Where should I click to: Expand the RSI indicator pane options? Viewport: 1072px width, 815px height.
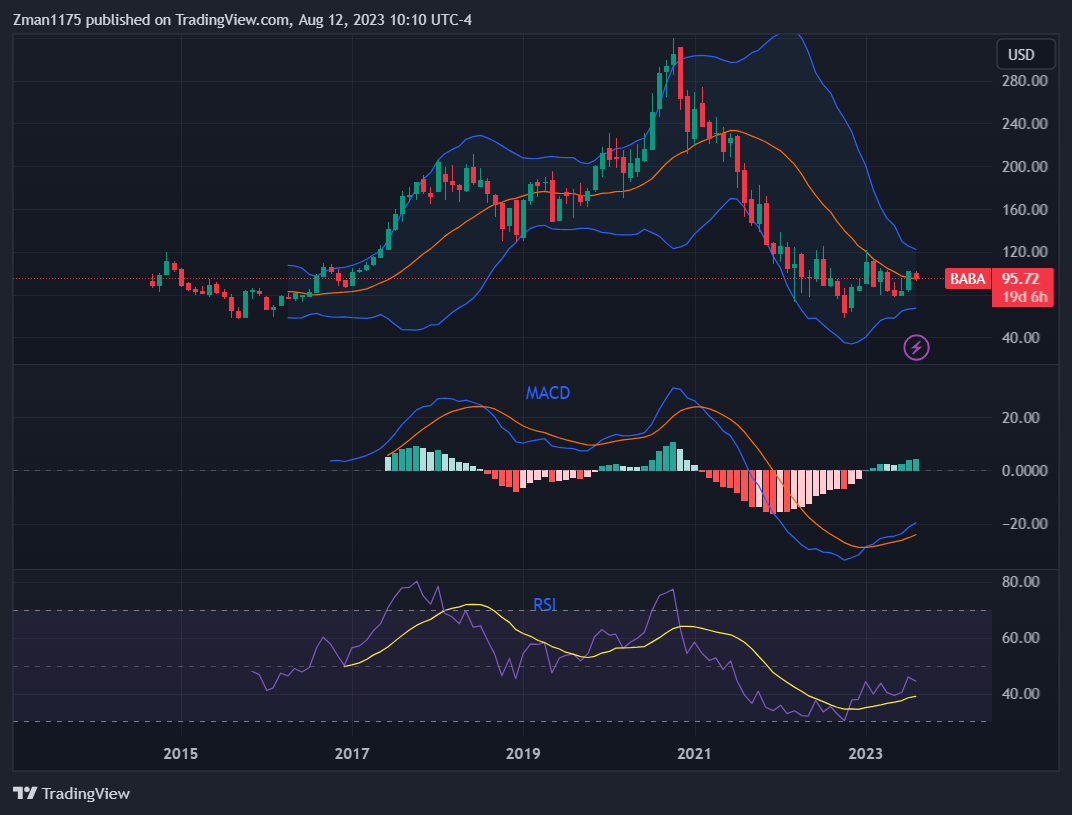(545, 604)
